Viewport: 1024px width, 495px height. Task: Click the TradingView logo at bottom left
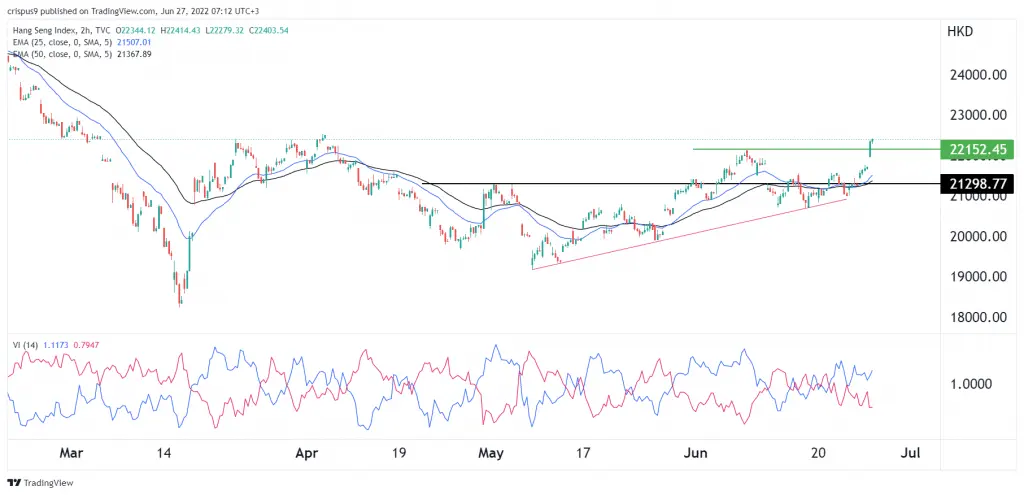point(40,483)
